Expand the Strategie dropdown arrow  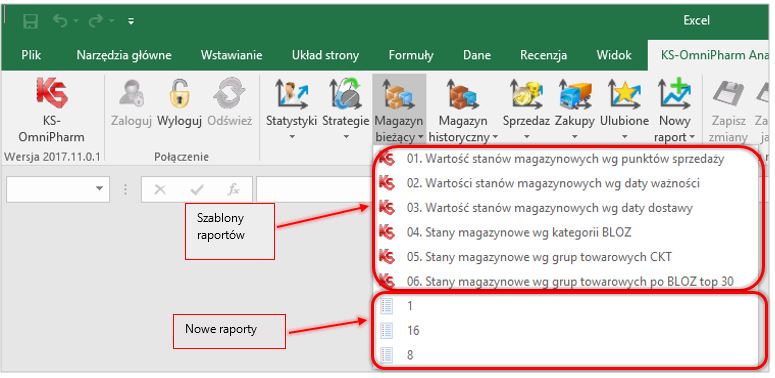(345, 136)
